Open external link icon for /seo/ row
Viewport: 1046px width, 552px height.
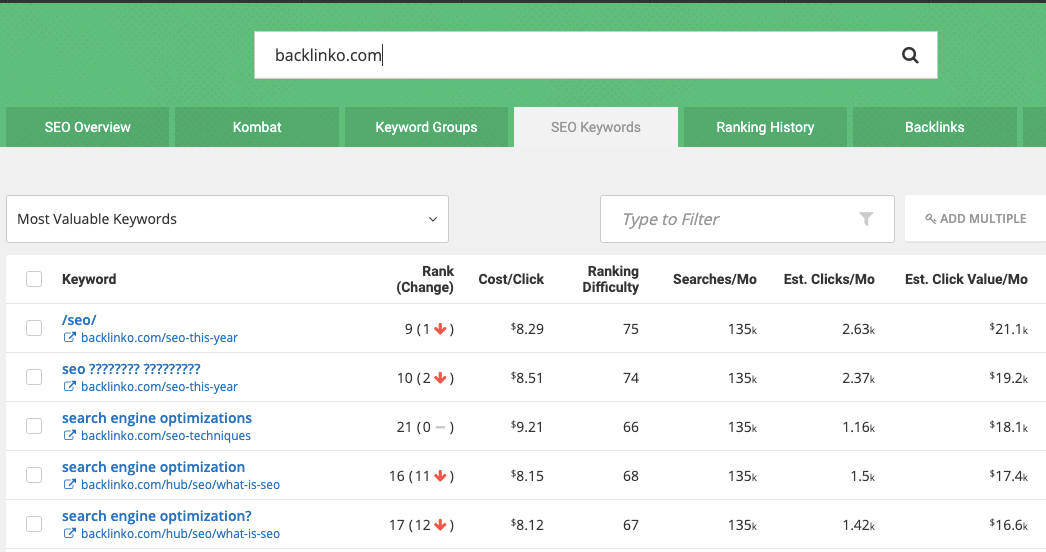tap(69, 338)
